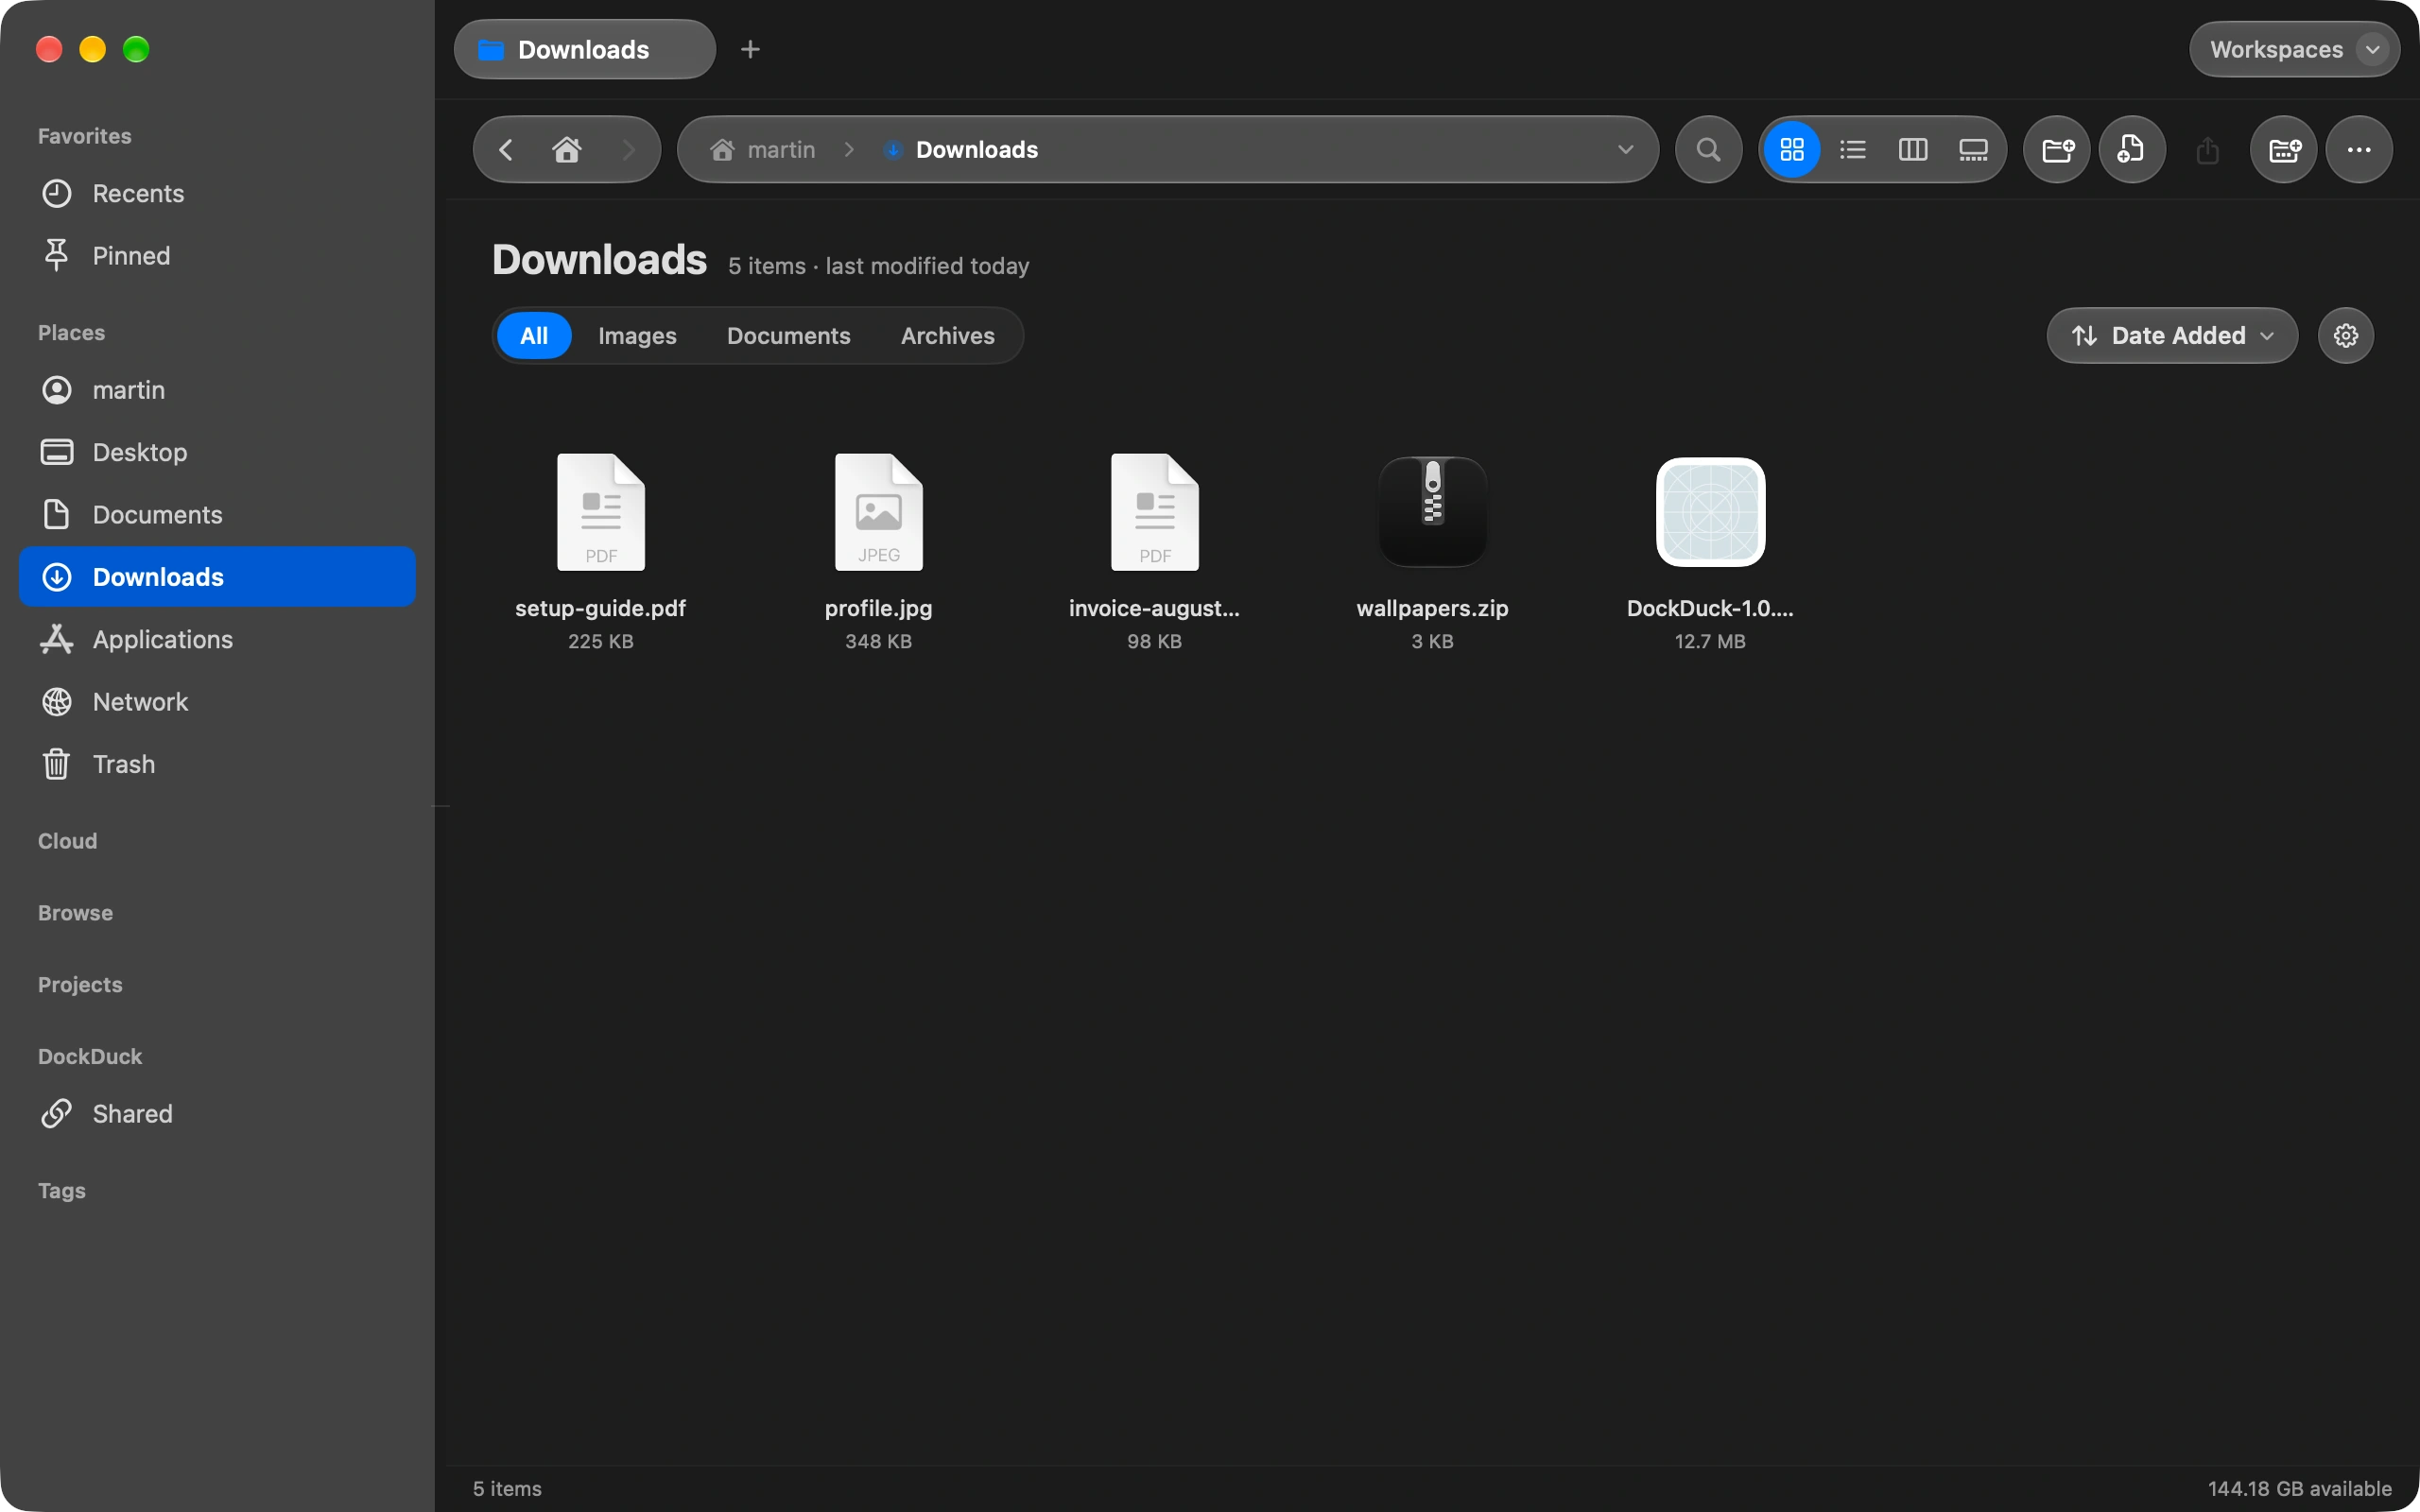Open Documents folder in the sidebar
The height and width of the screenshot is (1512, 2420).
pyautogui.click(x=217, y=515)
